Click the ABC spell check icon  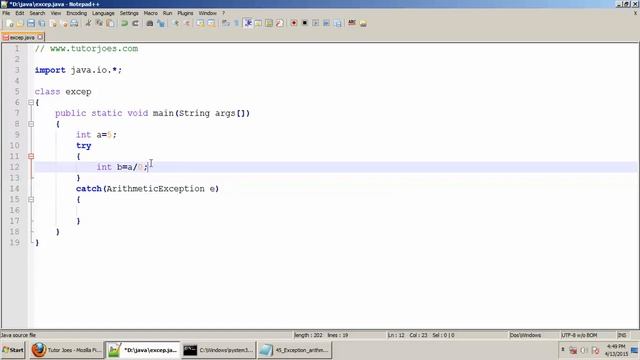pos(351,23)
